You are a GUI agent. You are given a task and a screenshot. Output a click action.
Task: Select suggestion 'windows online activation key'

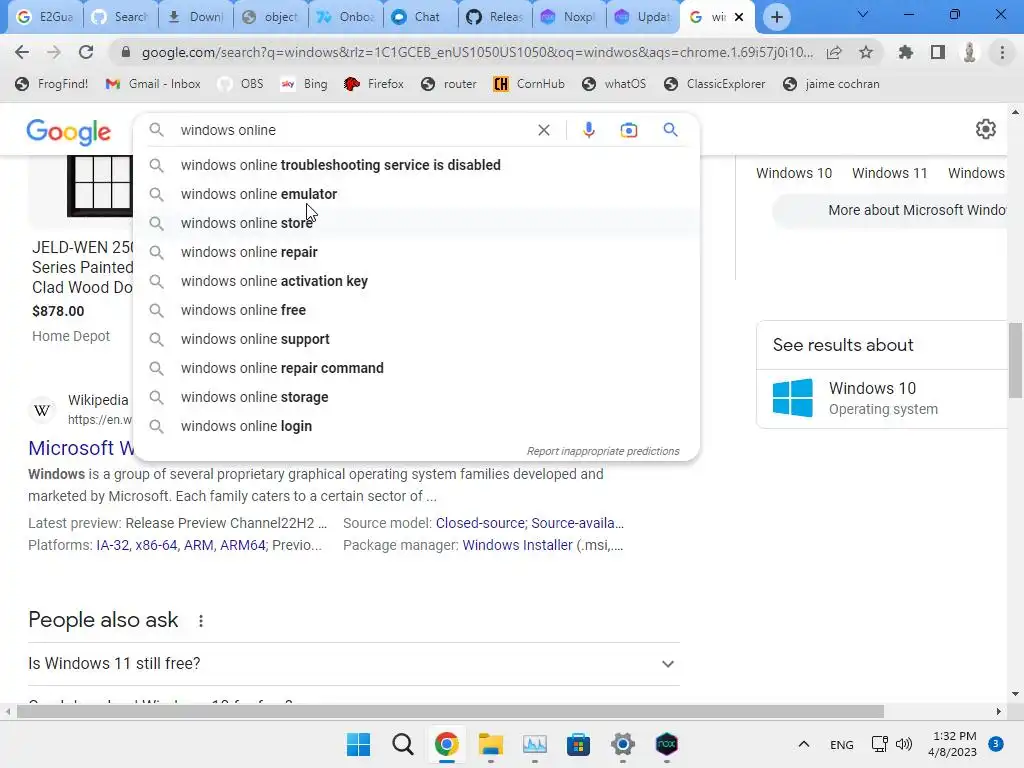click(416, 281)
